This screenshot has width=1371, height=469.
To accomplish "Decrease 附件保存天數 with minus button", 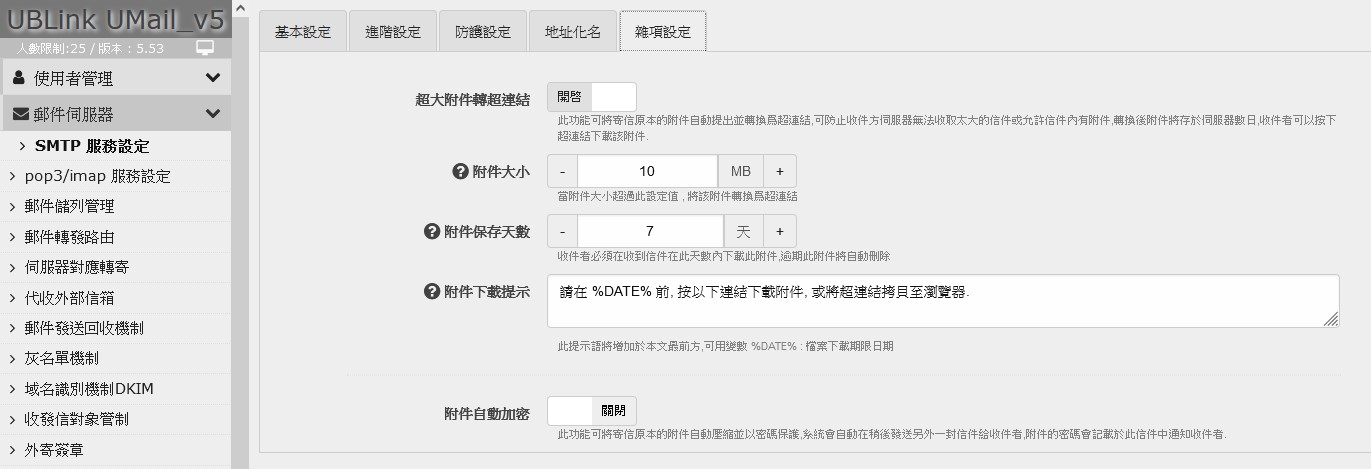I will pos(562,231).
